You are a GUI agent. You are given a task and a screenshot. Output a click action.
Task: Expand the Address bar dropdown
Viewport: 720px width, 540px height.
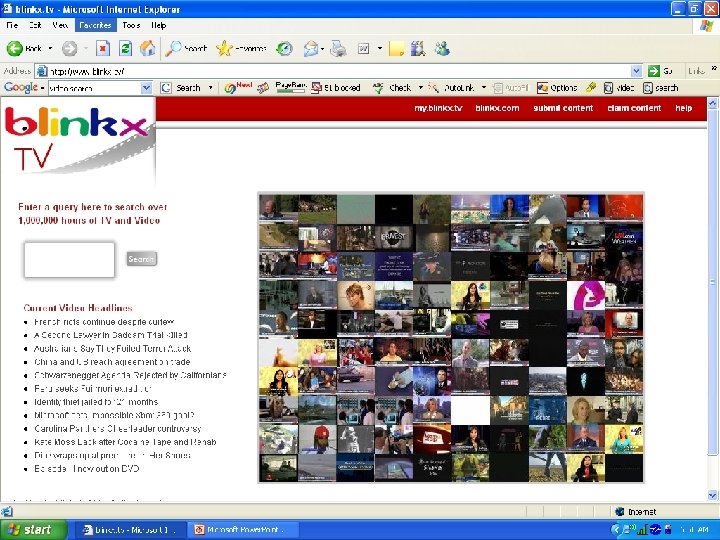[x=636, y=71]
